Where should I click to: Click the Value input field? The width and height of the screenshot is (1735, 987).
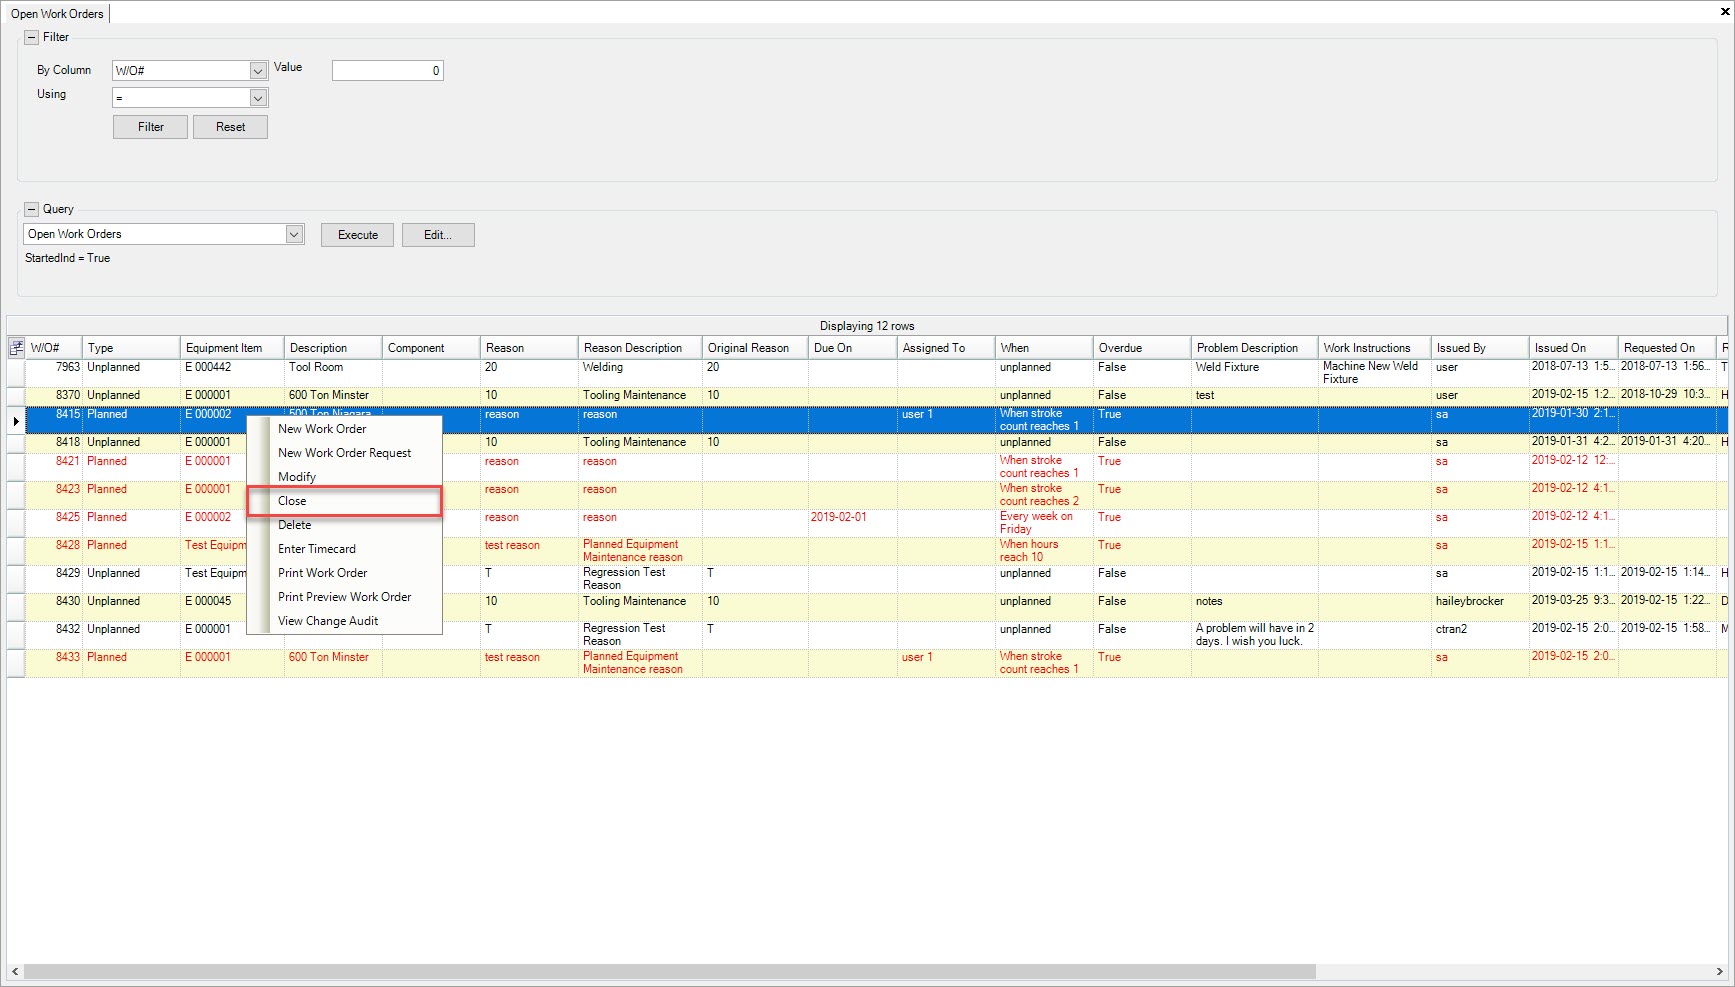(387, 71)
